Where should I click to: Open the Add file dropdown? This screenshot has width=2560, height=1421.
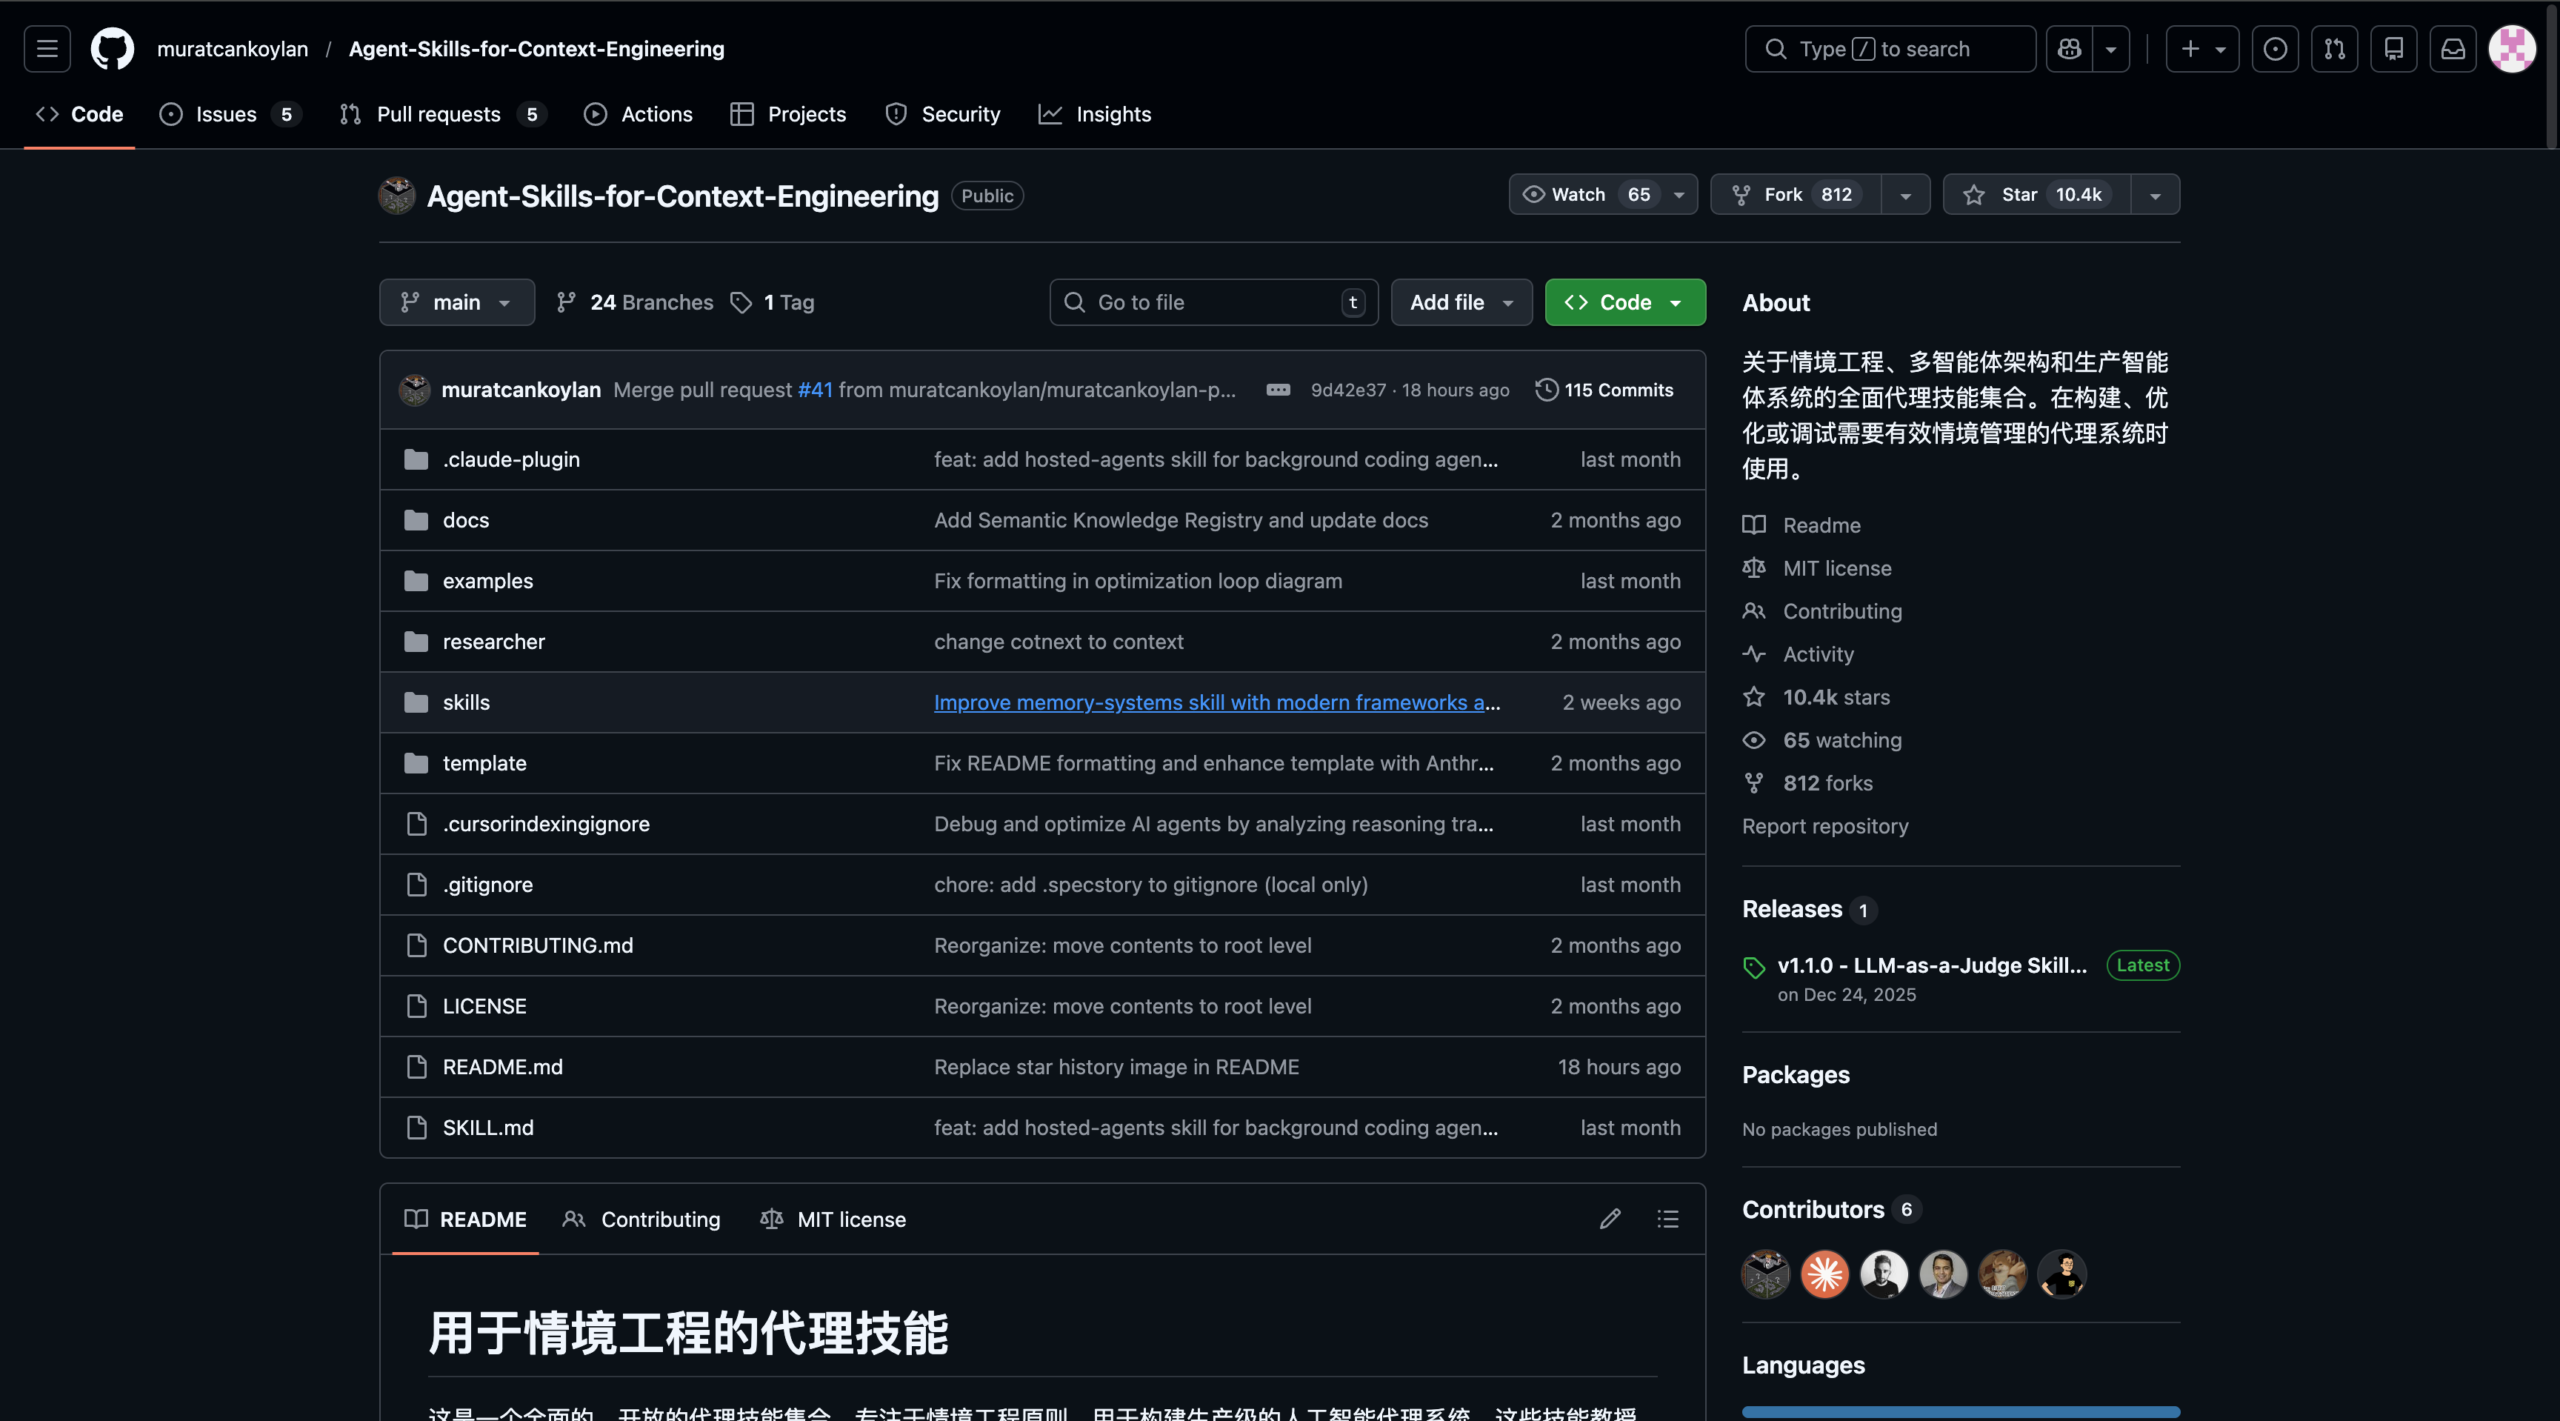click(x=1461, y=302)
